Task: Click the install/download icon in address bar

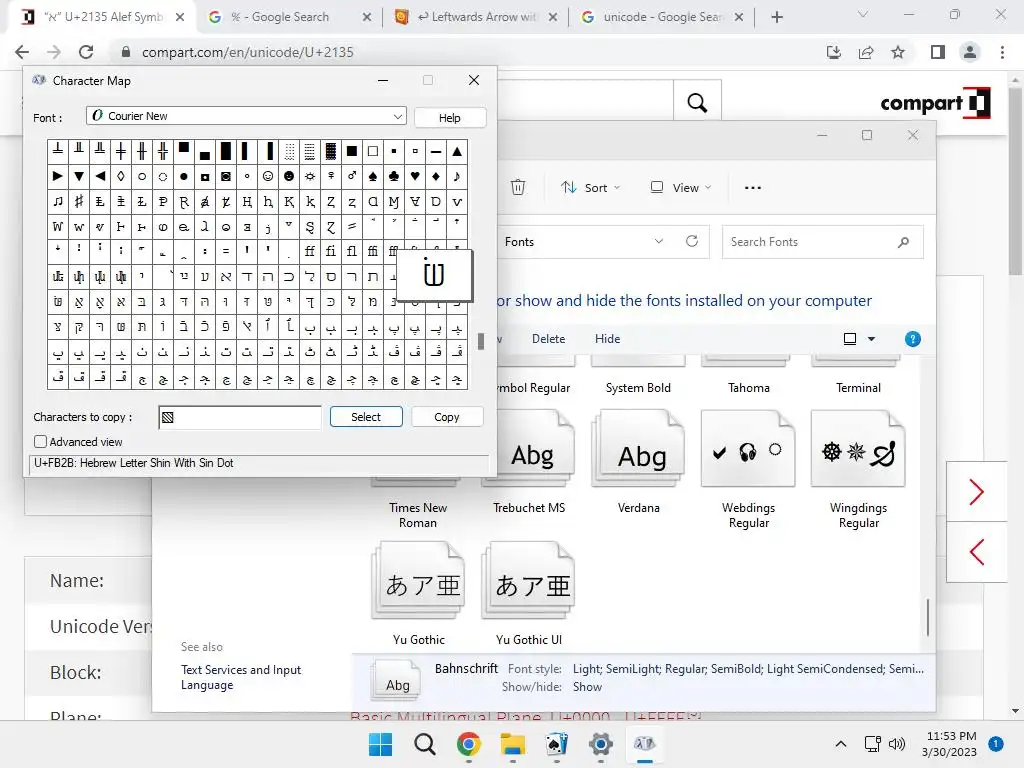Action: click(x=834, y=52)
